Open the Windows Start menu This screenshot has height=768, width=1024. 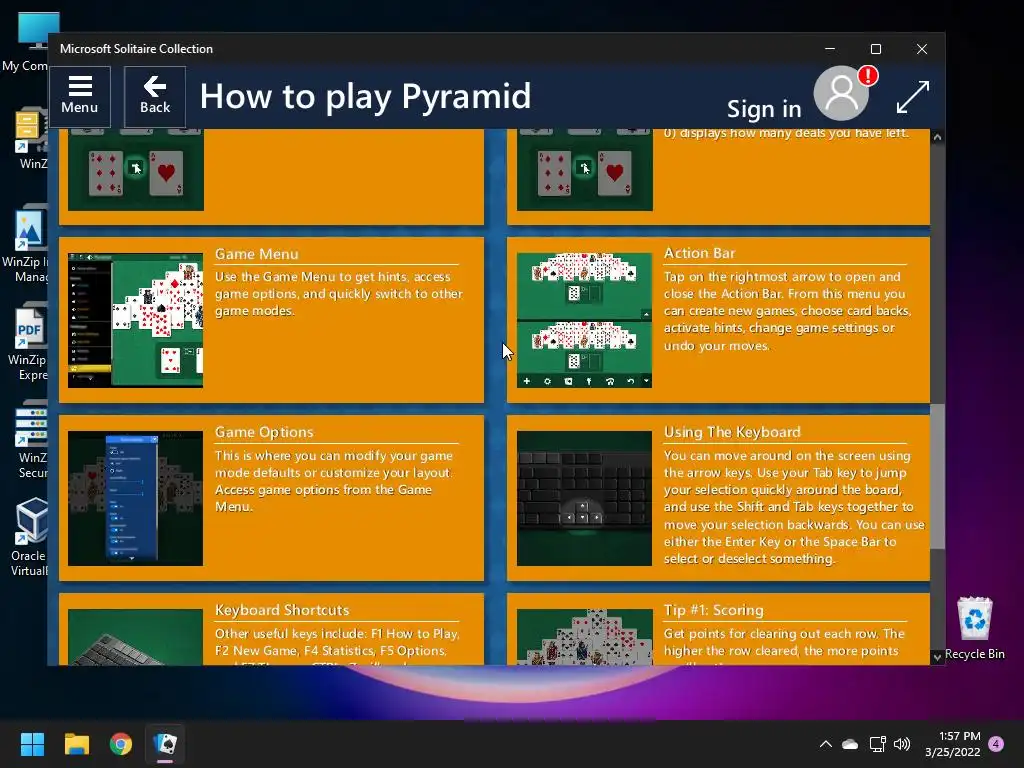[32, 744]
